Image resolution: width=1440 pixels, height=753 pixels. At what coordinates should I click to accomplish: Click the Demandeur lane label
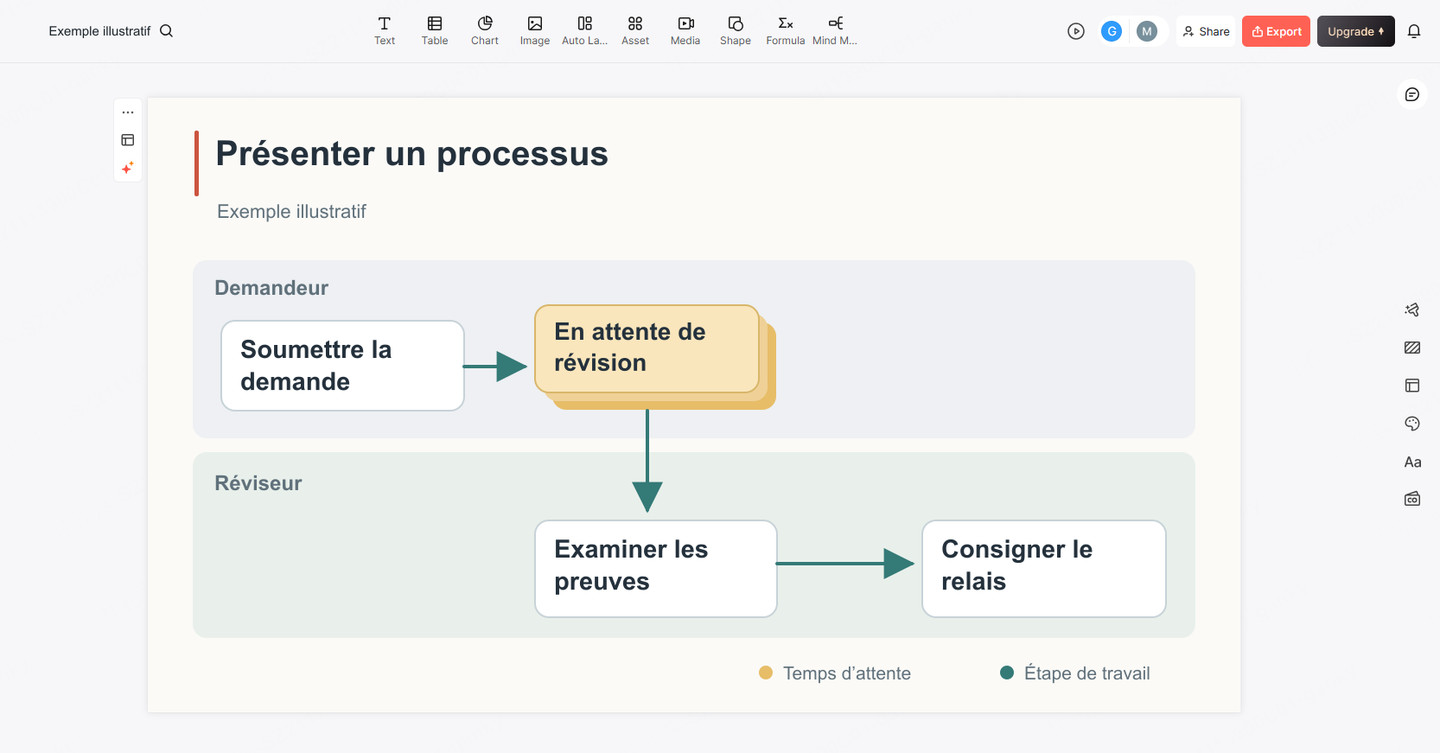point(271,288)
